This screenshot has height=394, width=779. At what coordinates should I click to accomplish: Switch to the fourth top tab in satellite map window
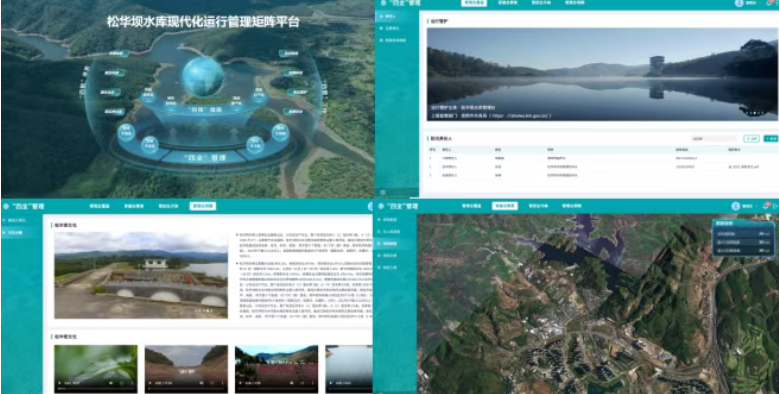click(x=572, y=206)
